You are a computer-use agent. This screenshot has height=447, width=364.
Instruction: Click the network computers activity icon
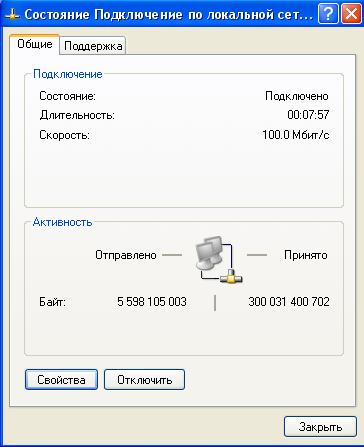[x=219, y=259]
